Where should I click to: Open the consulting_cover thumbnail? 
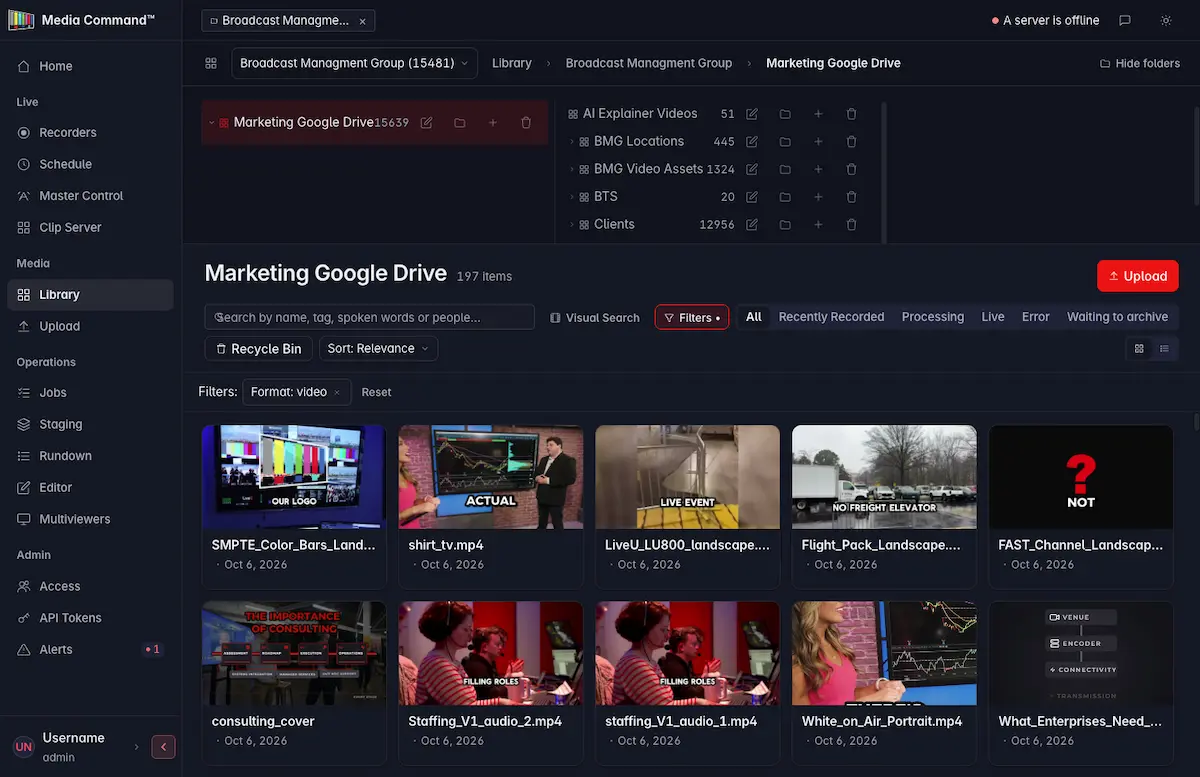pyautogui.click(x=294, y=653)
